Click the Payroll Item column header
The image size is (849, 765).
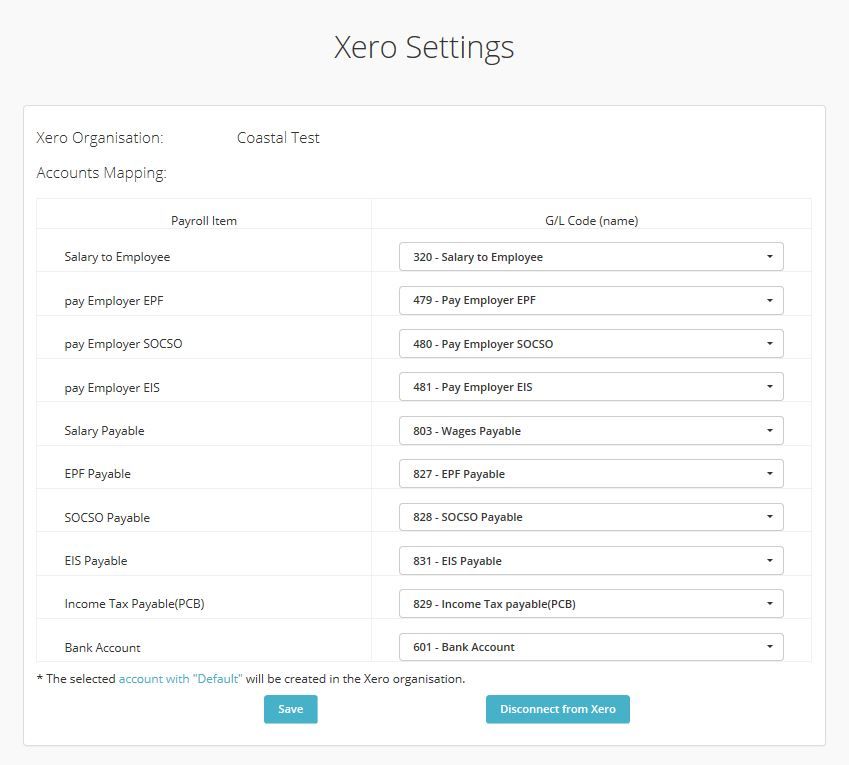tap(204, 221)
